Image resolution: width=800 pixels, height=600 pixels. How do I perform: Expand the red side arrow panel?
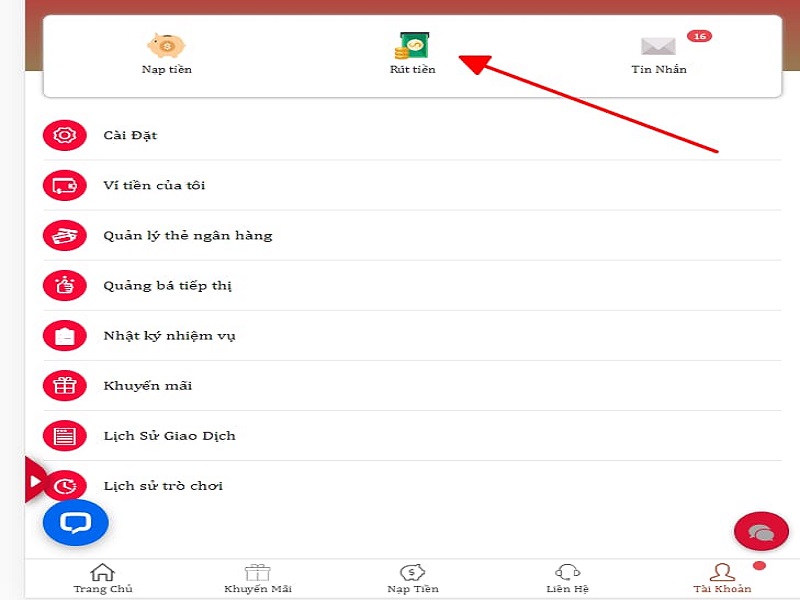(x=35, y=481)
